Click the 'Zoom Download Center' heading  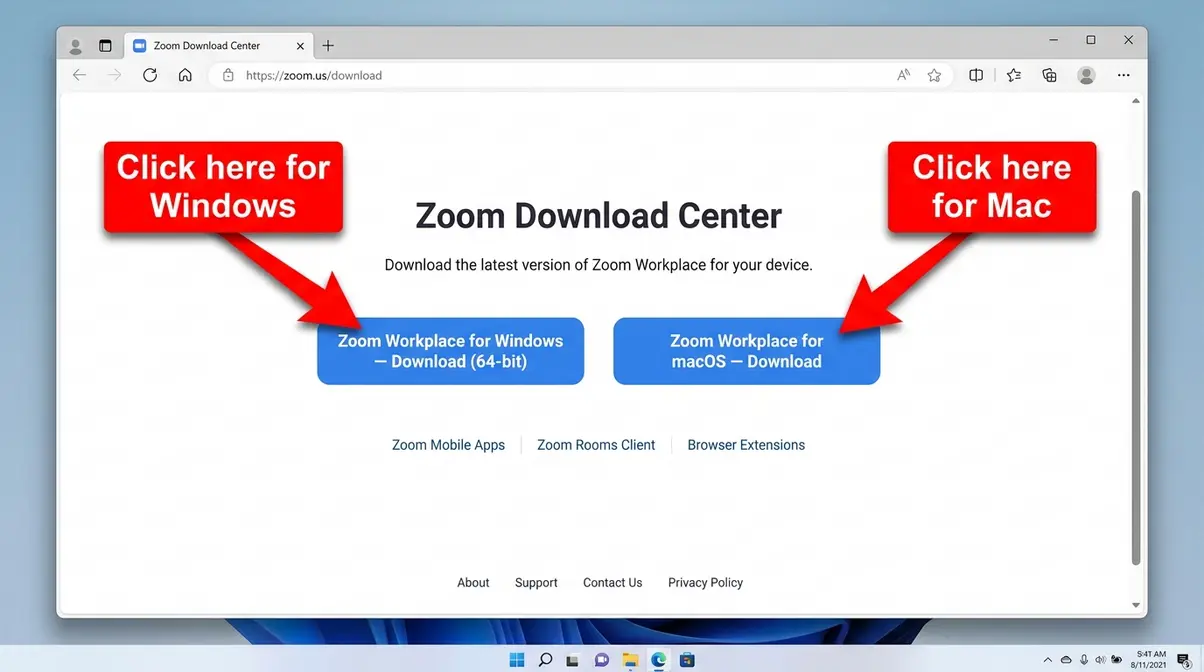[598, 216]
